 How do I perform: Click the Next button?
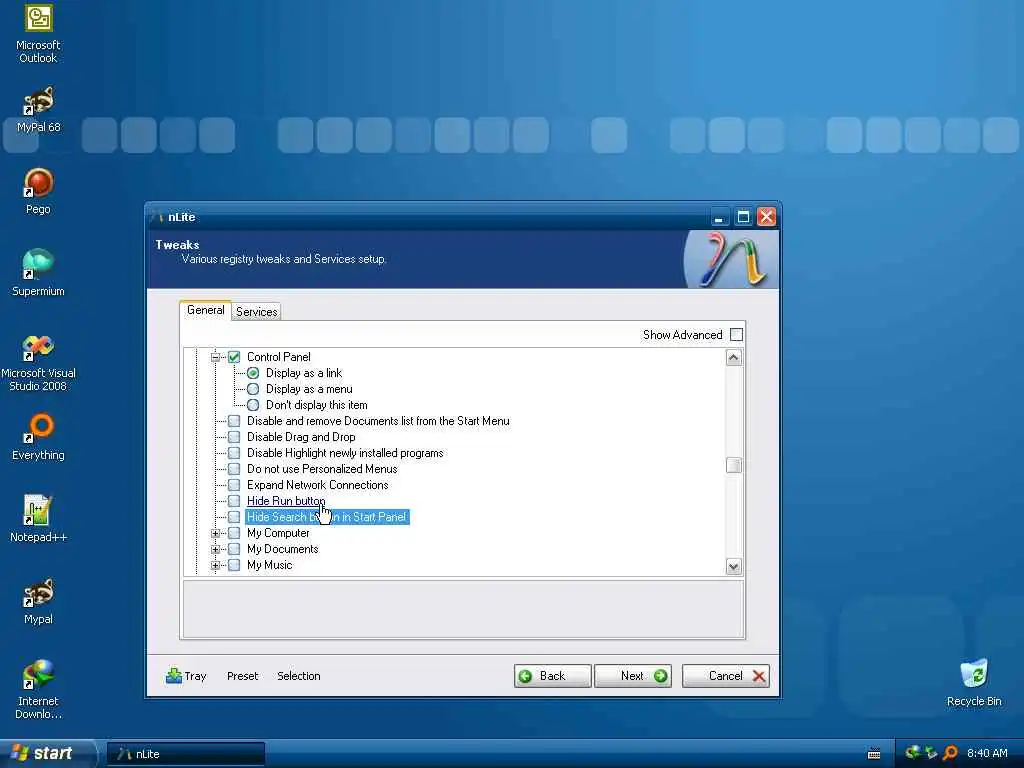[x=633, y=676]
